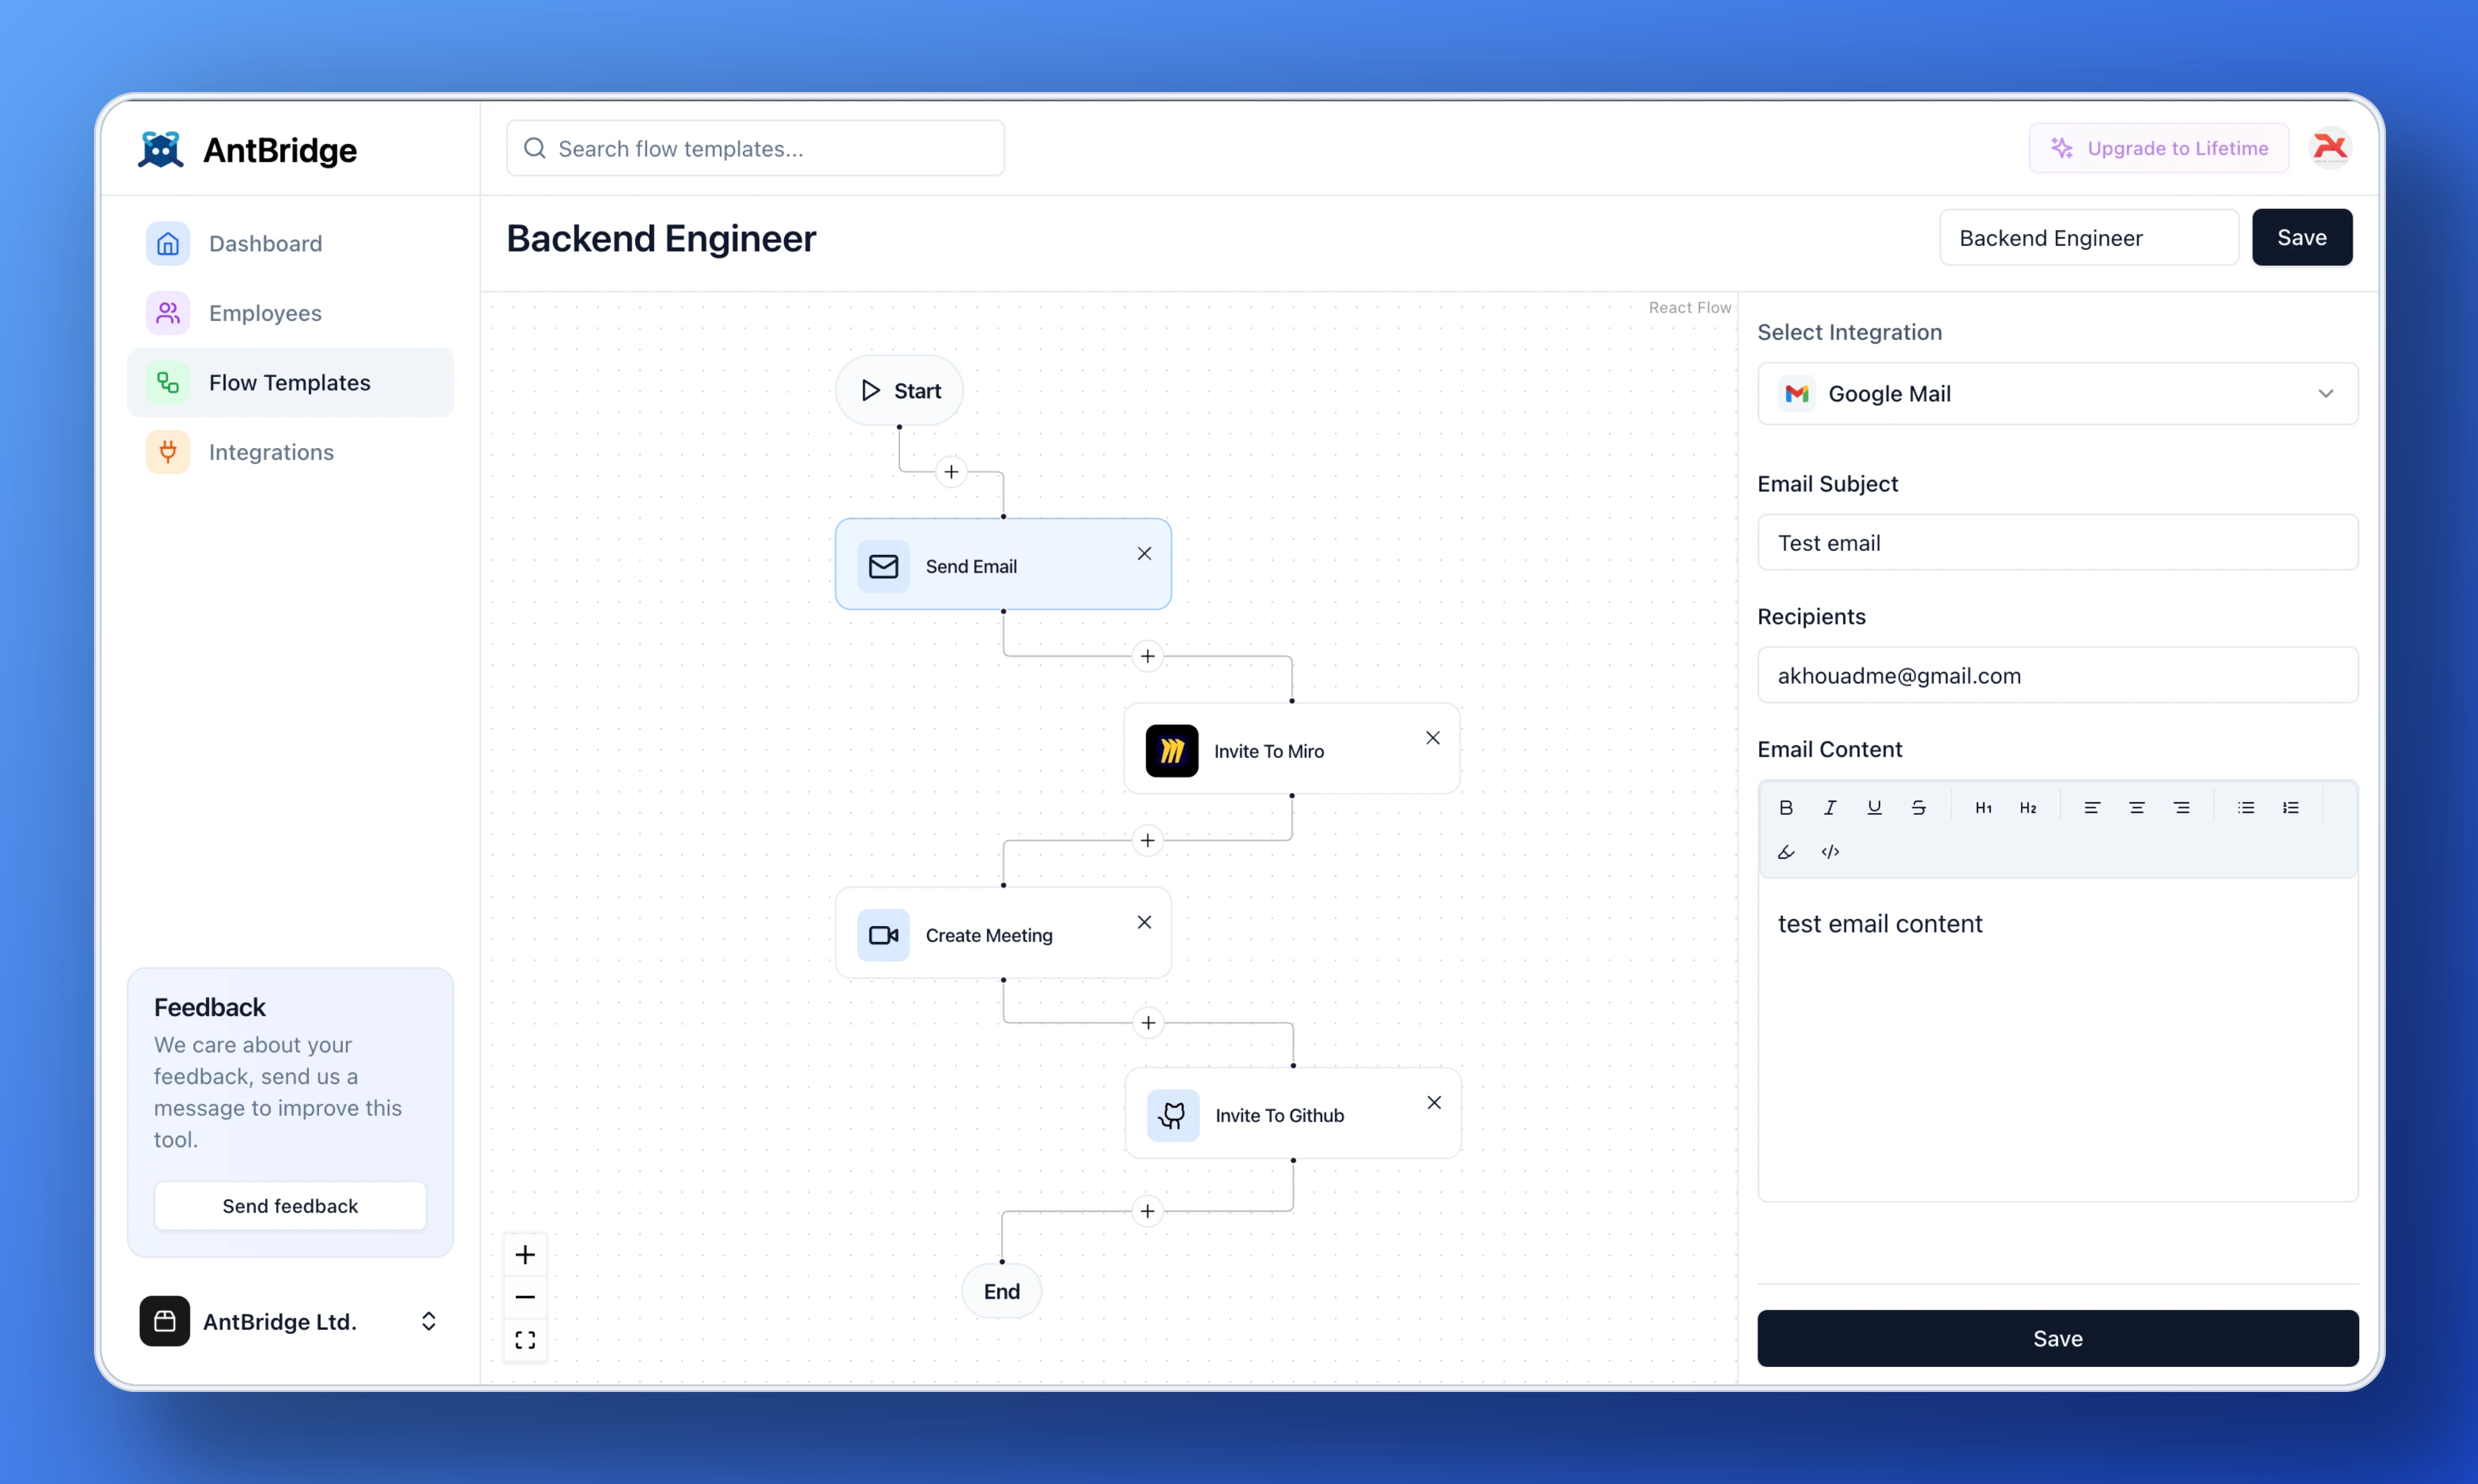Toggle bold formatting in email editor
Screen dimensions: 2478x1484
(1786, 807)
